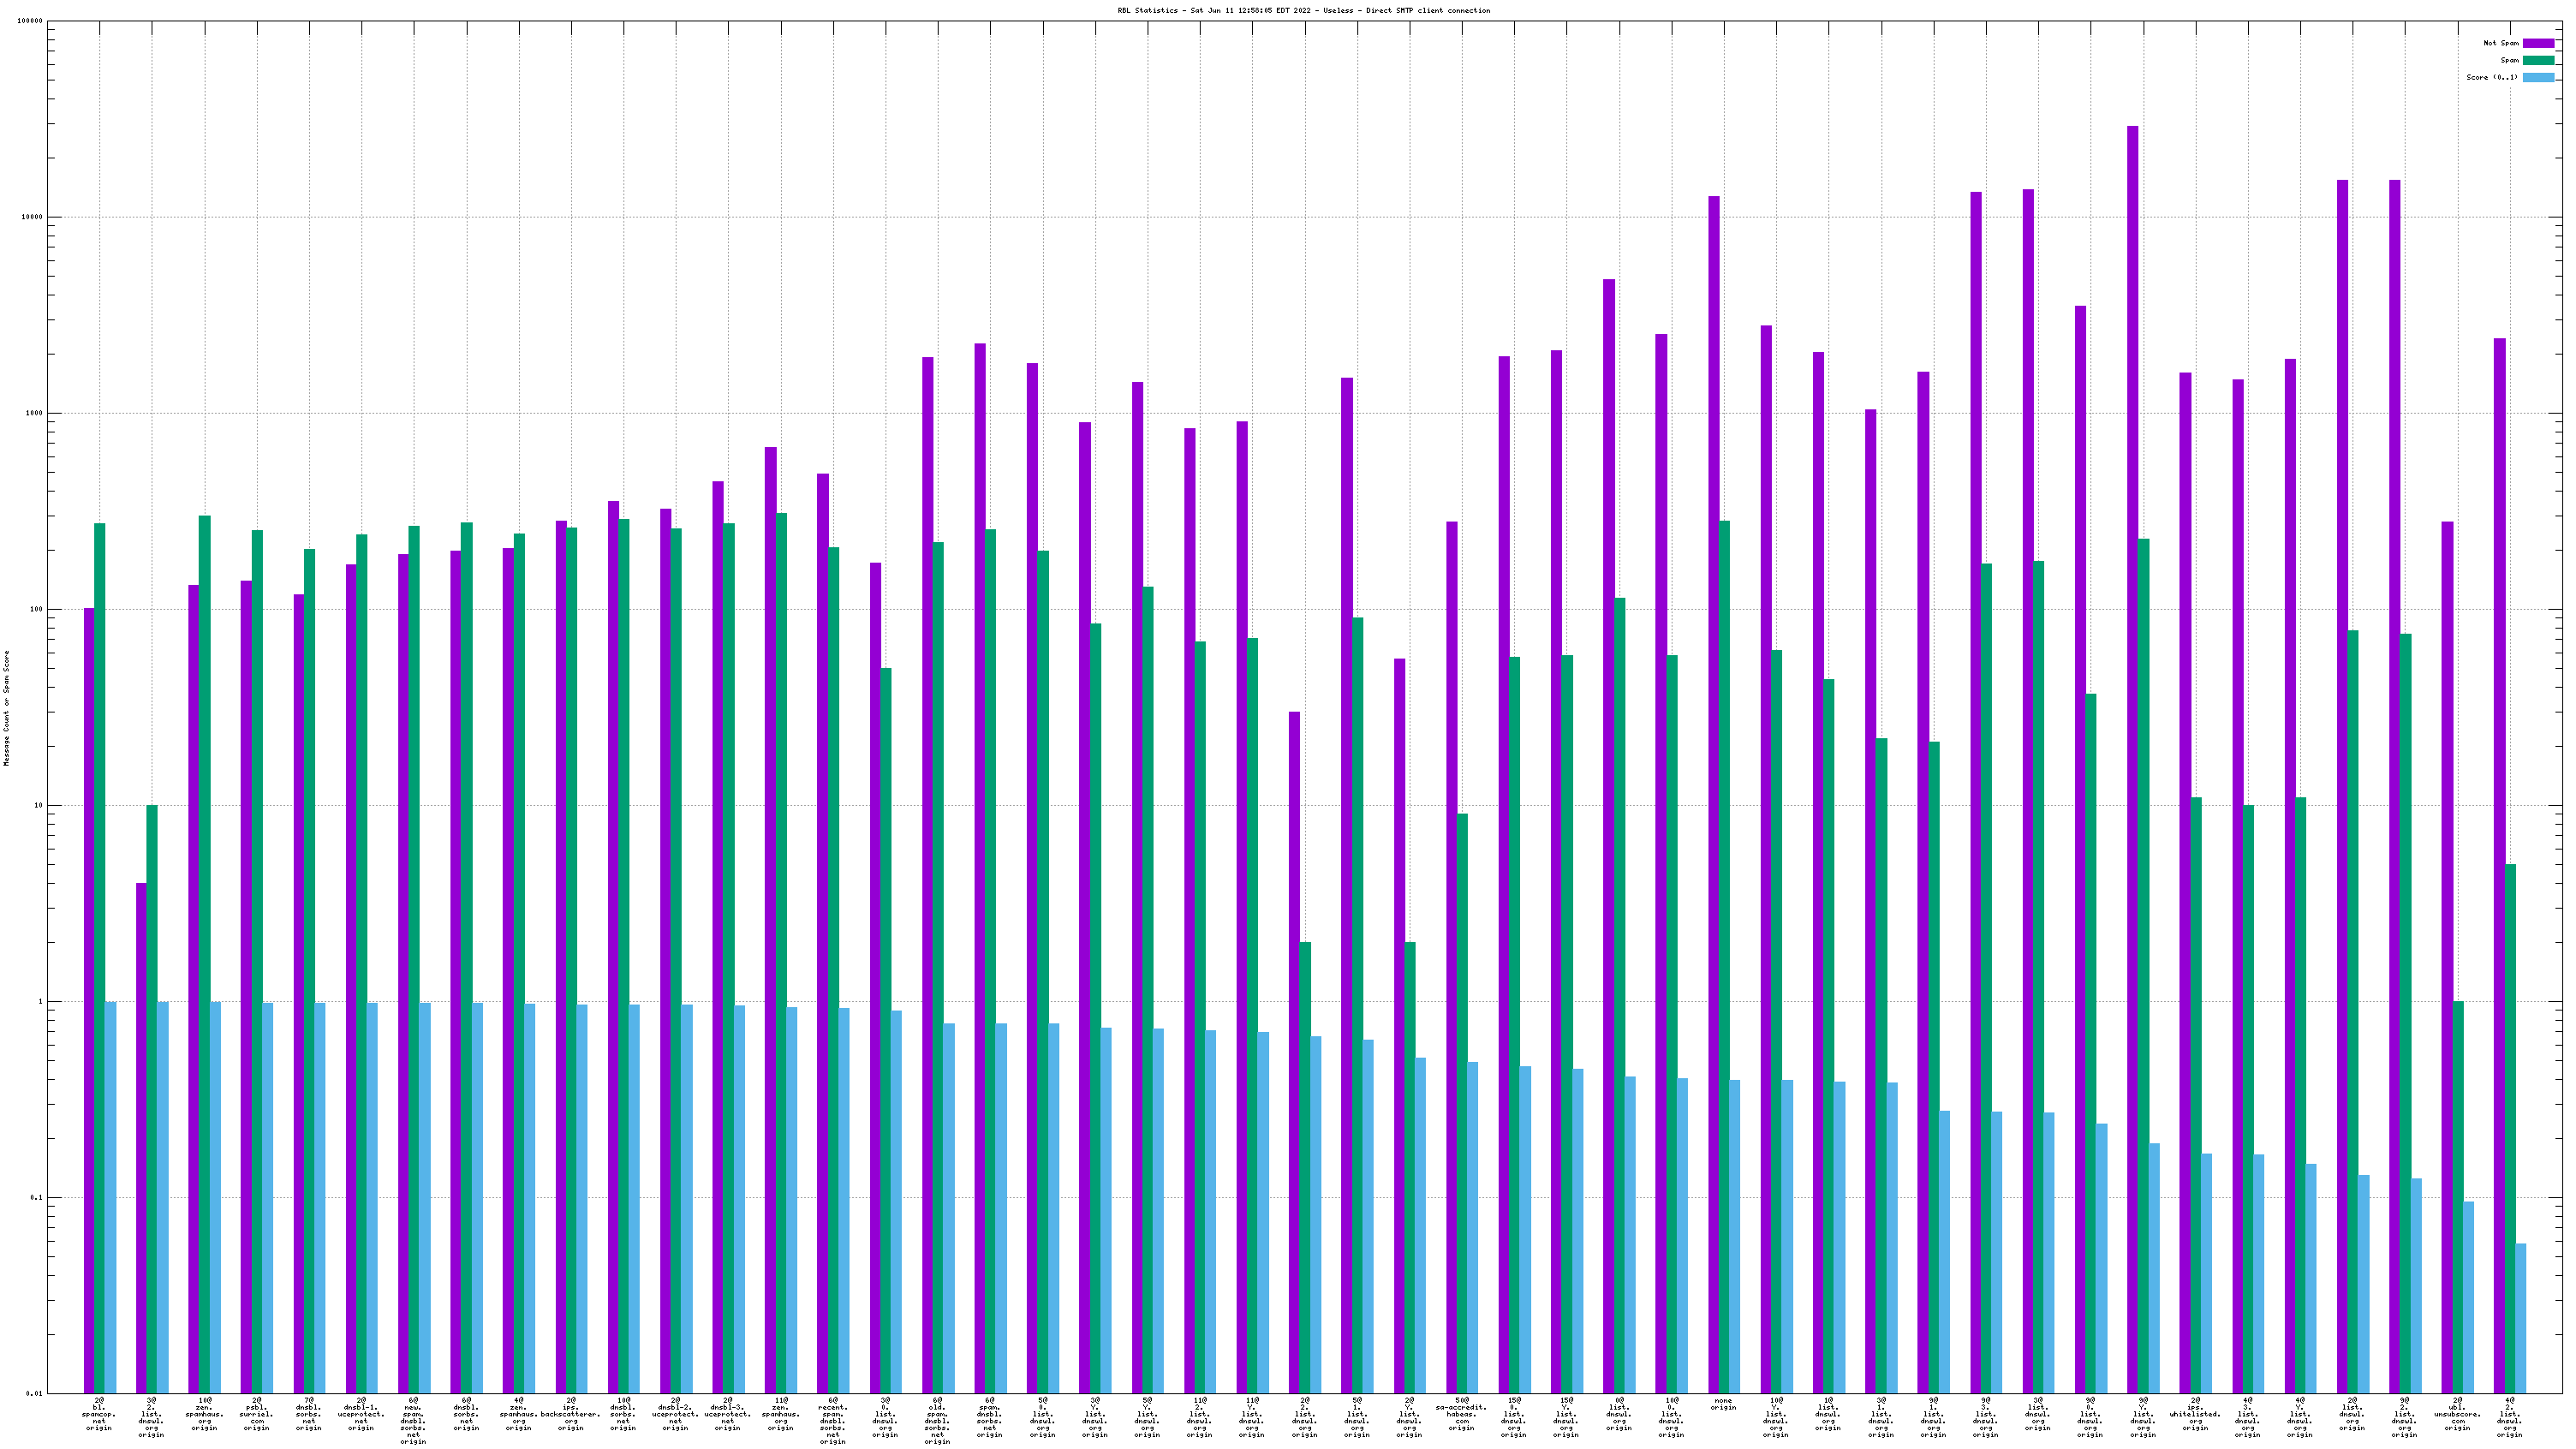This screenshot has height=1449, width=2576.
Task: Click the 'Score (0..1)' legend label
Action: [2492, 77]
